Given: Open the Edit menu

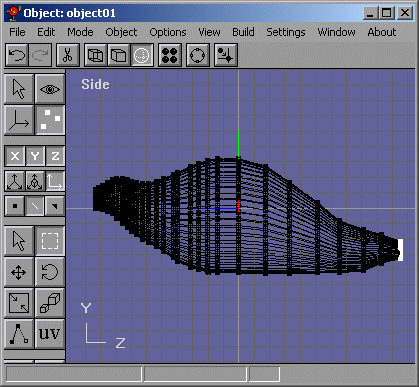Looking at the screenshot, I should point(46,32).
